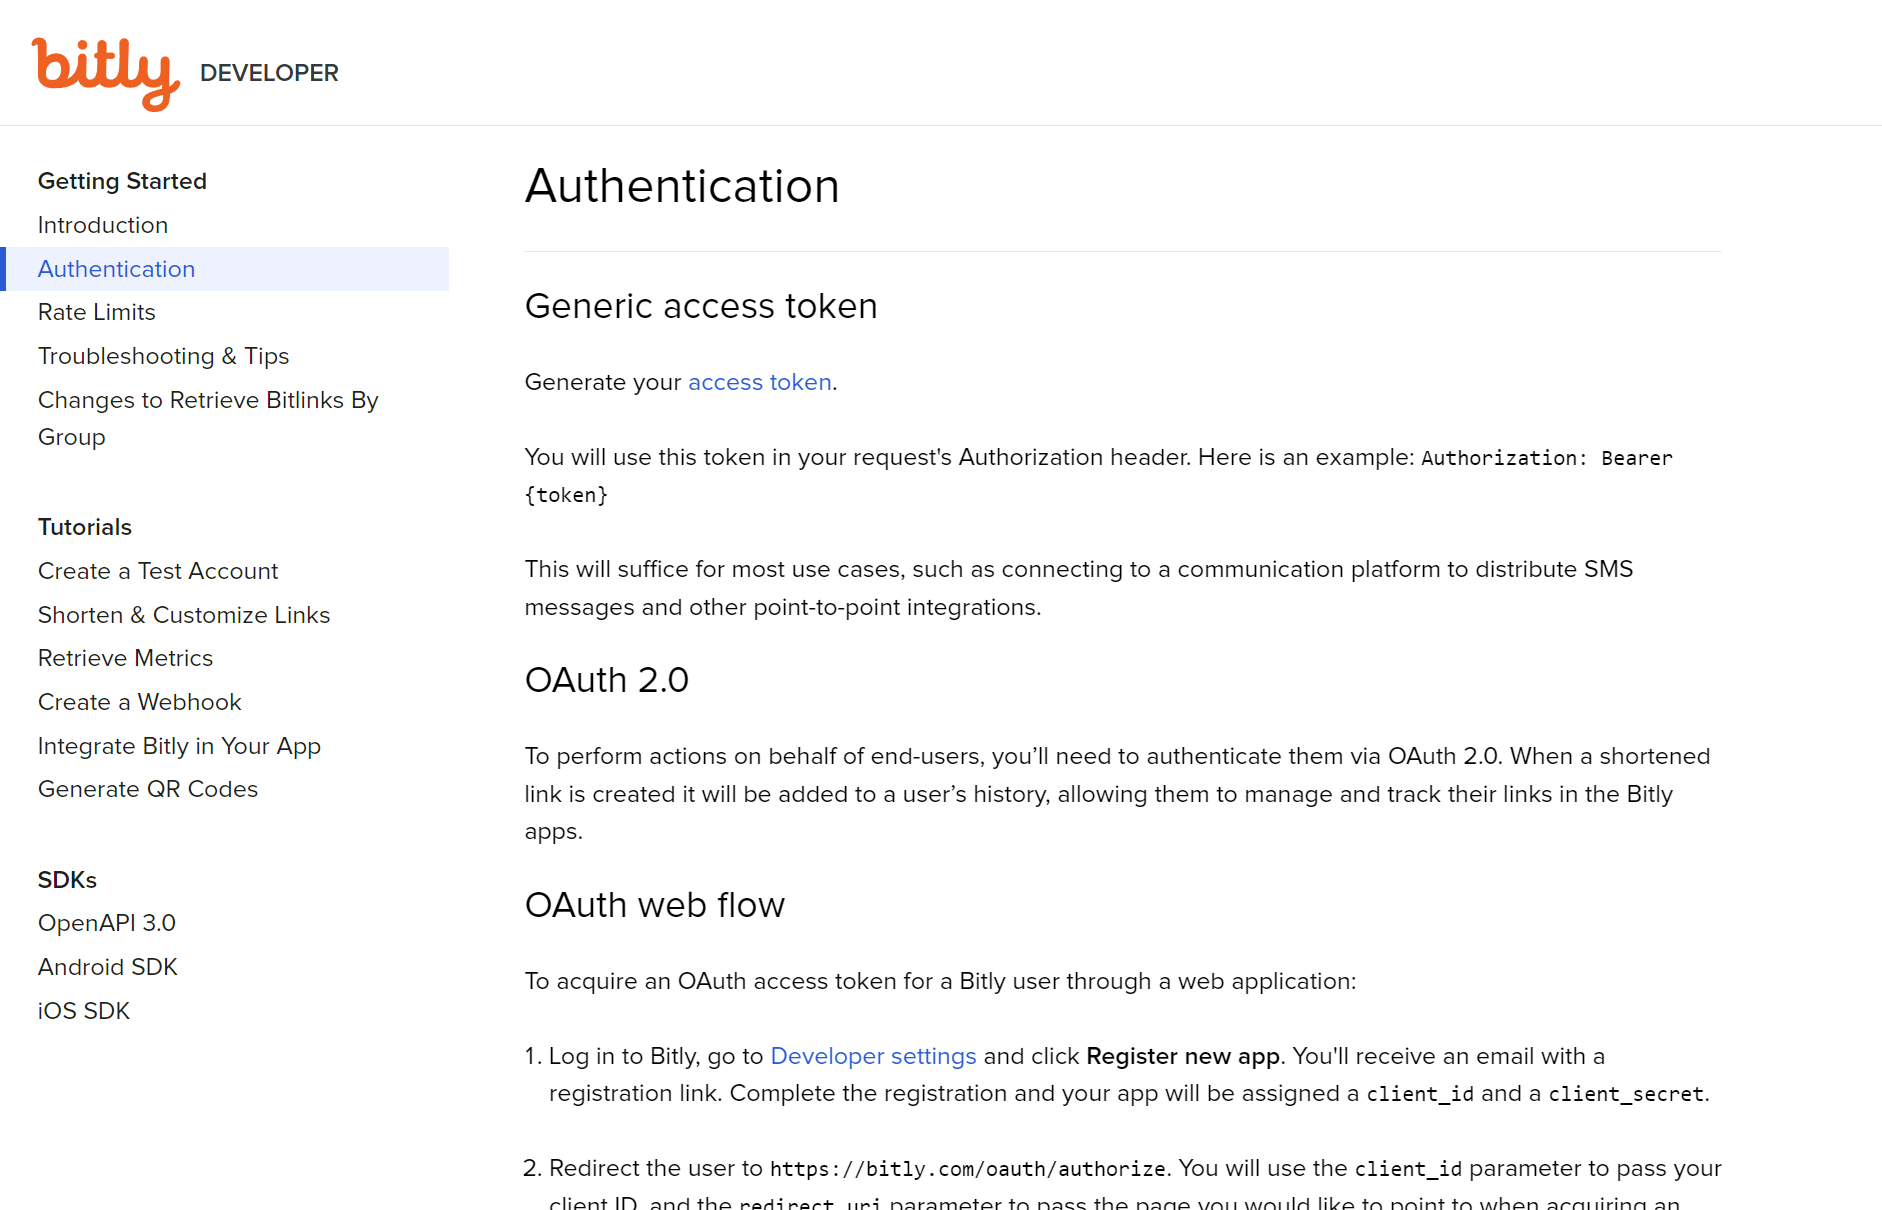Go to the Retrieve Metrics tutorial
1882x1210 pixels.
click(125, 658)
